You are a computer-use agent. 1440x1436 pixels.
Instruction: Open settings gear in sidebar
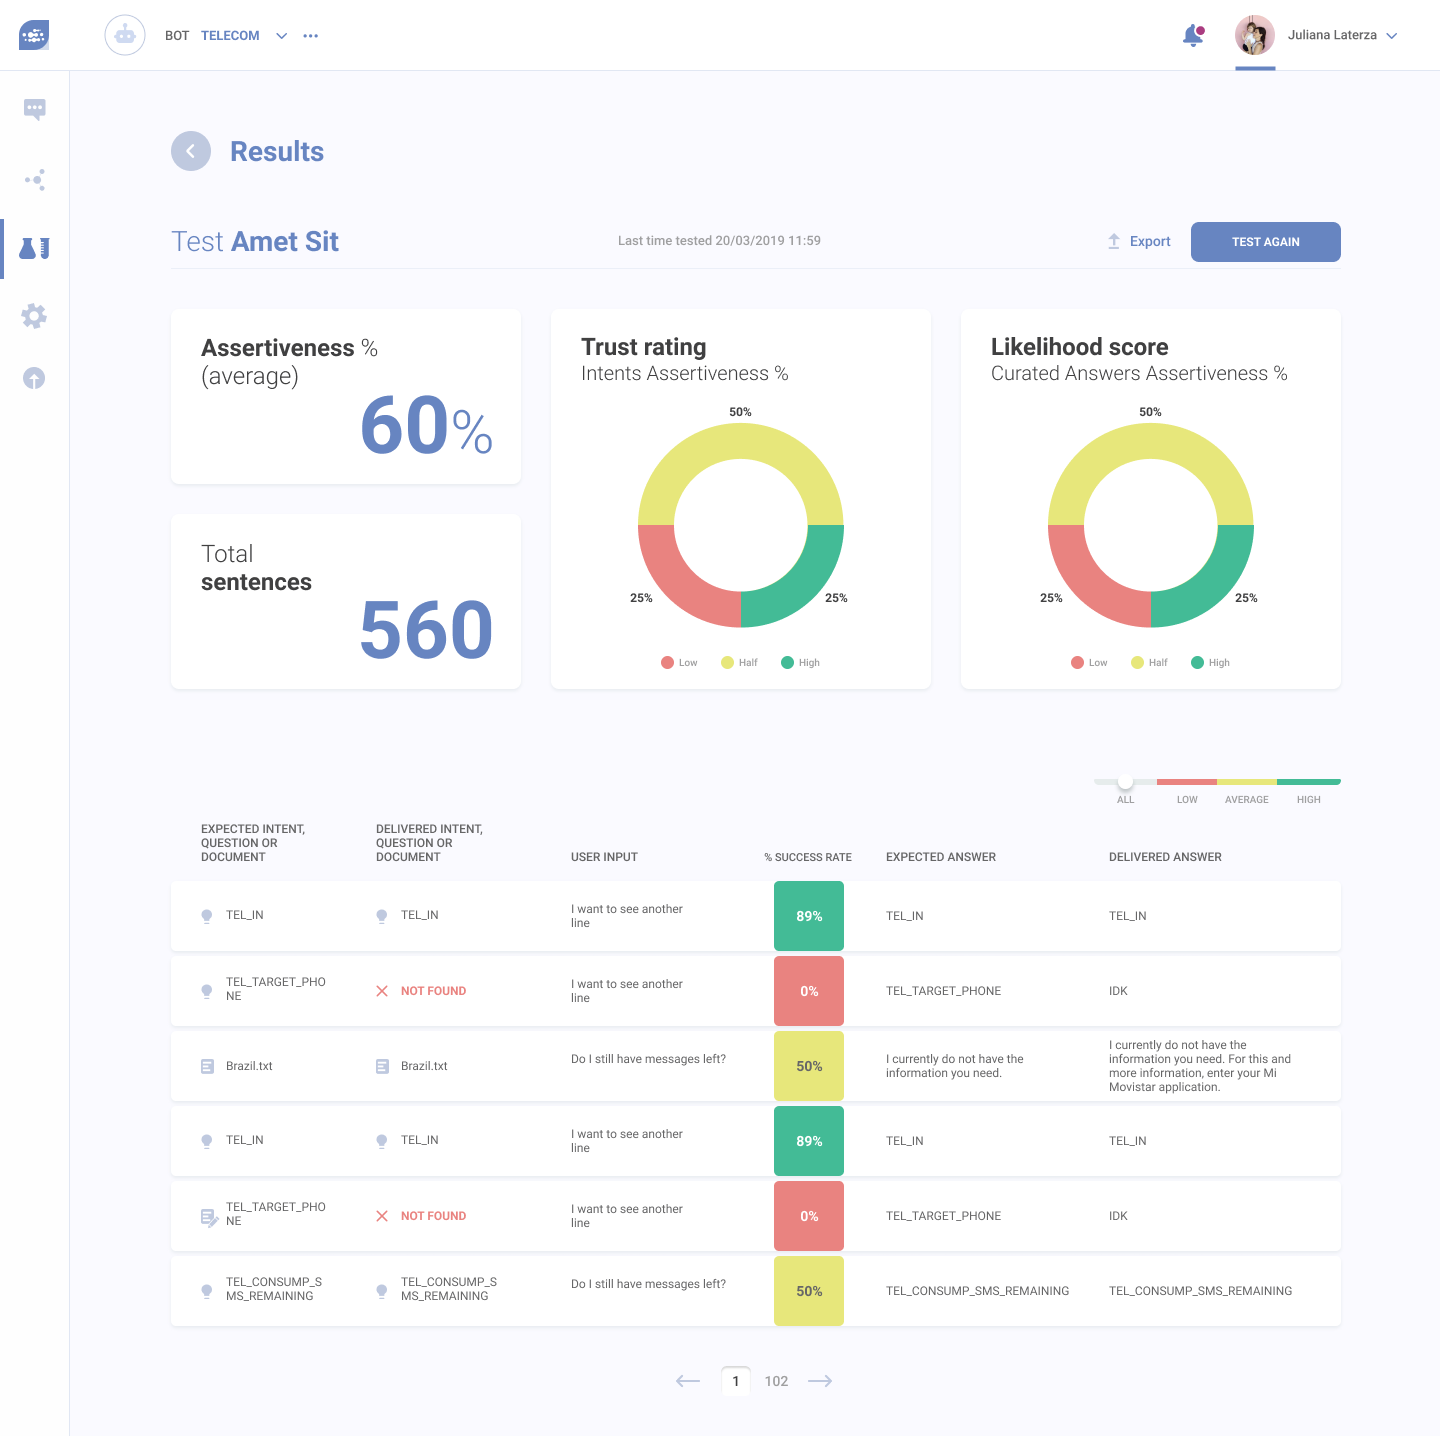pyautogui.click(x=34, y=316)
